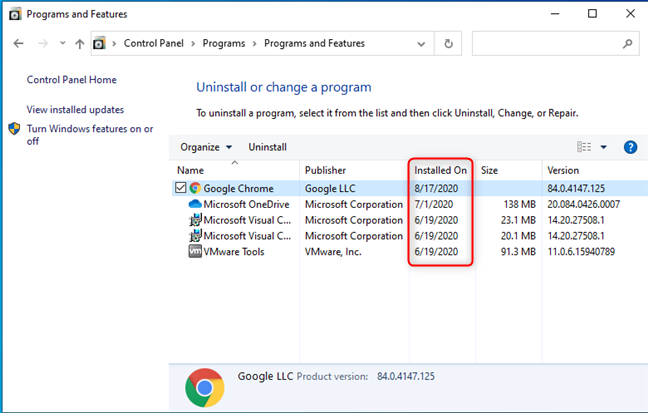
Task: Click Google LLC publisher cell
Action: (x=330, y=189)
